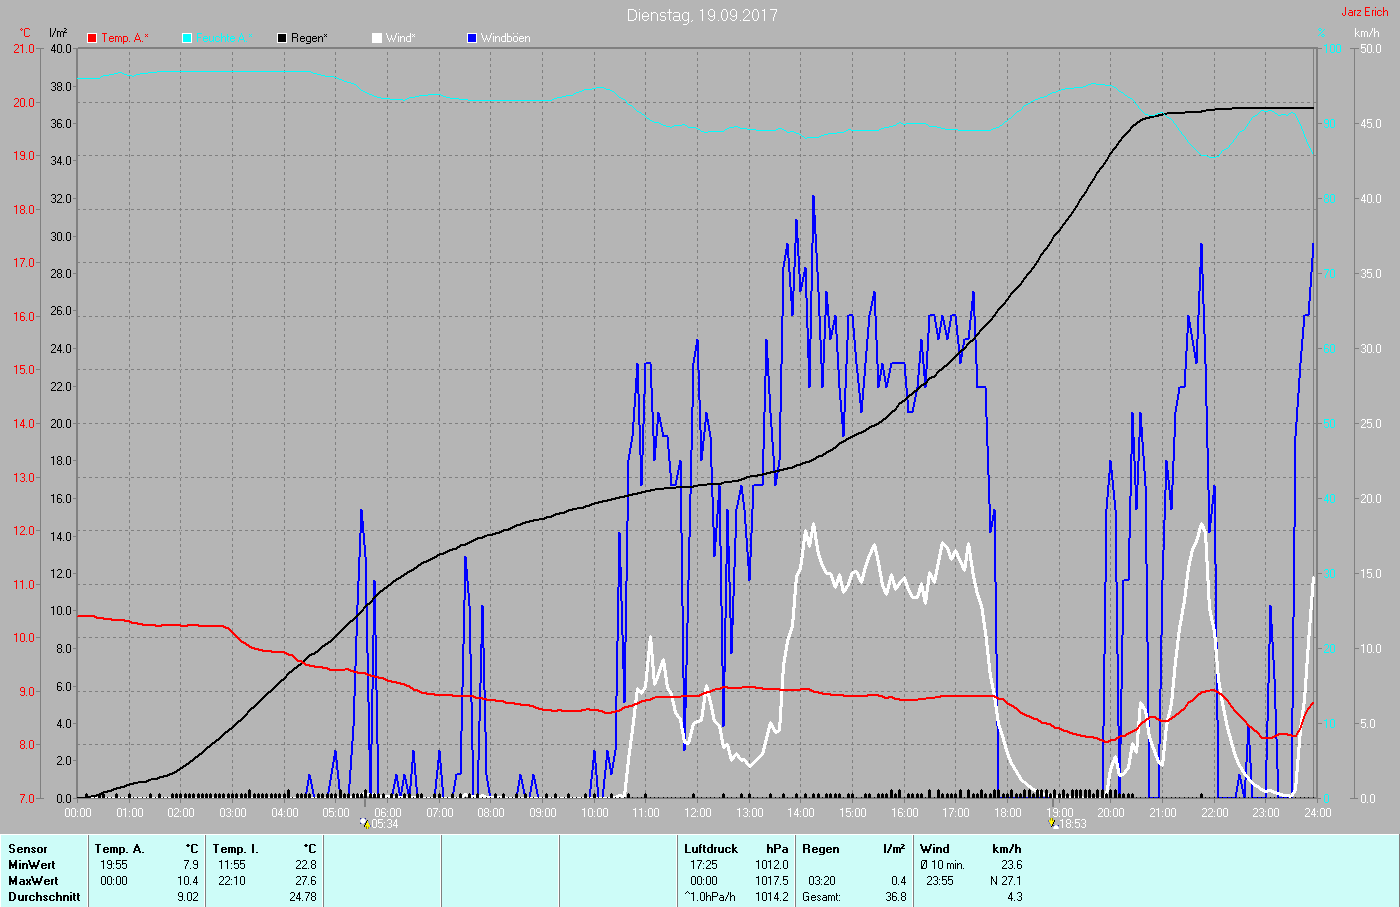Click the MinWert row label
Viewport: 1400px width, 907px height.
(32, 865)
